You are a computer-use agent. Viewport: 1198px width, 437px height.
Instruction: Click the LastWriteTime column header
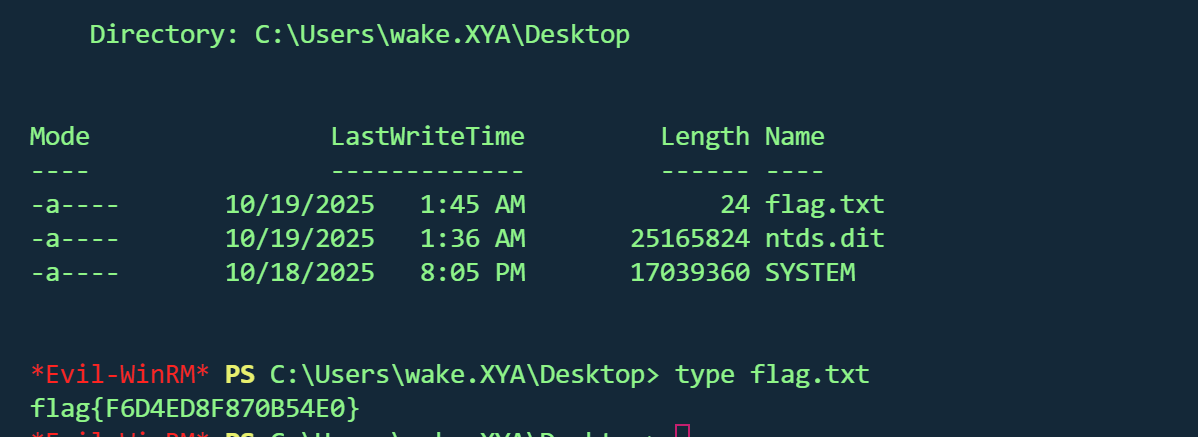tap(427, 137)
